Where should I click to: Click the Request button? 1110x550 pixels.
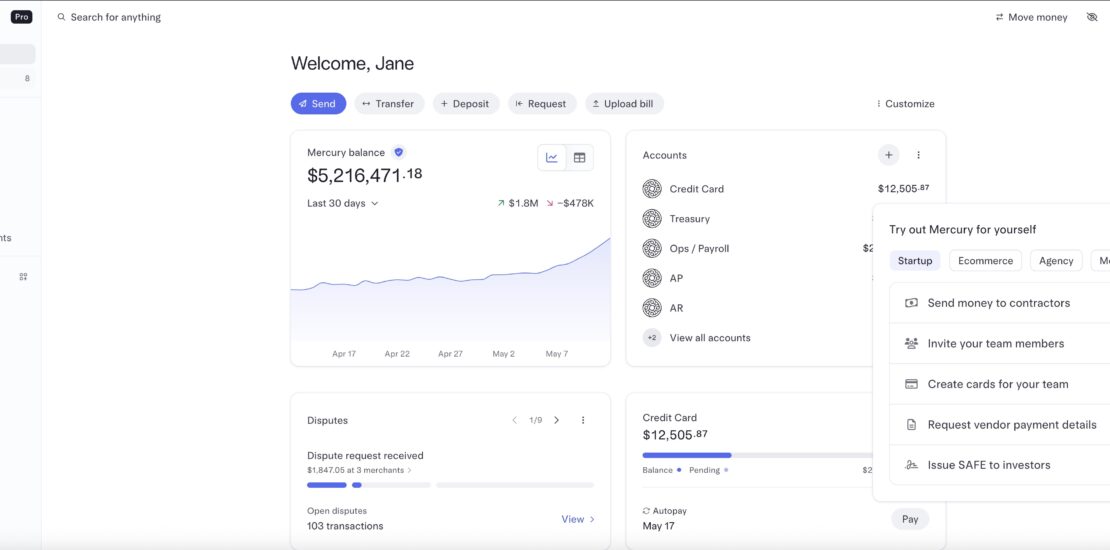tap(542, 103)
